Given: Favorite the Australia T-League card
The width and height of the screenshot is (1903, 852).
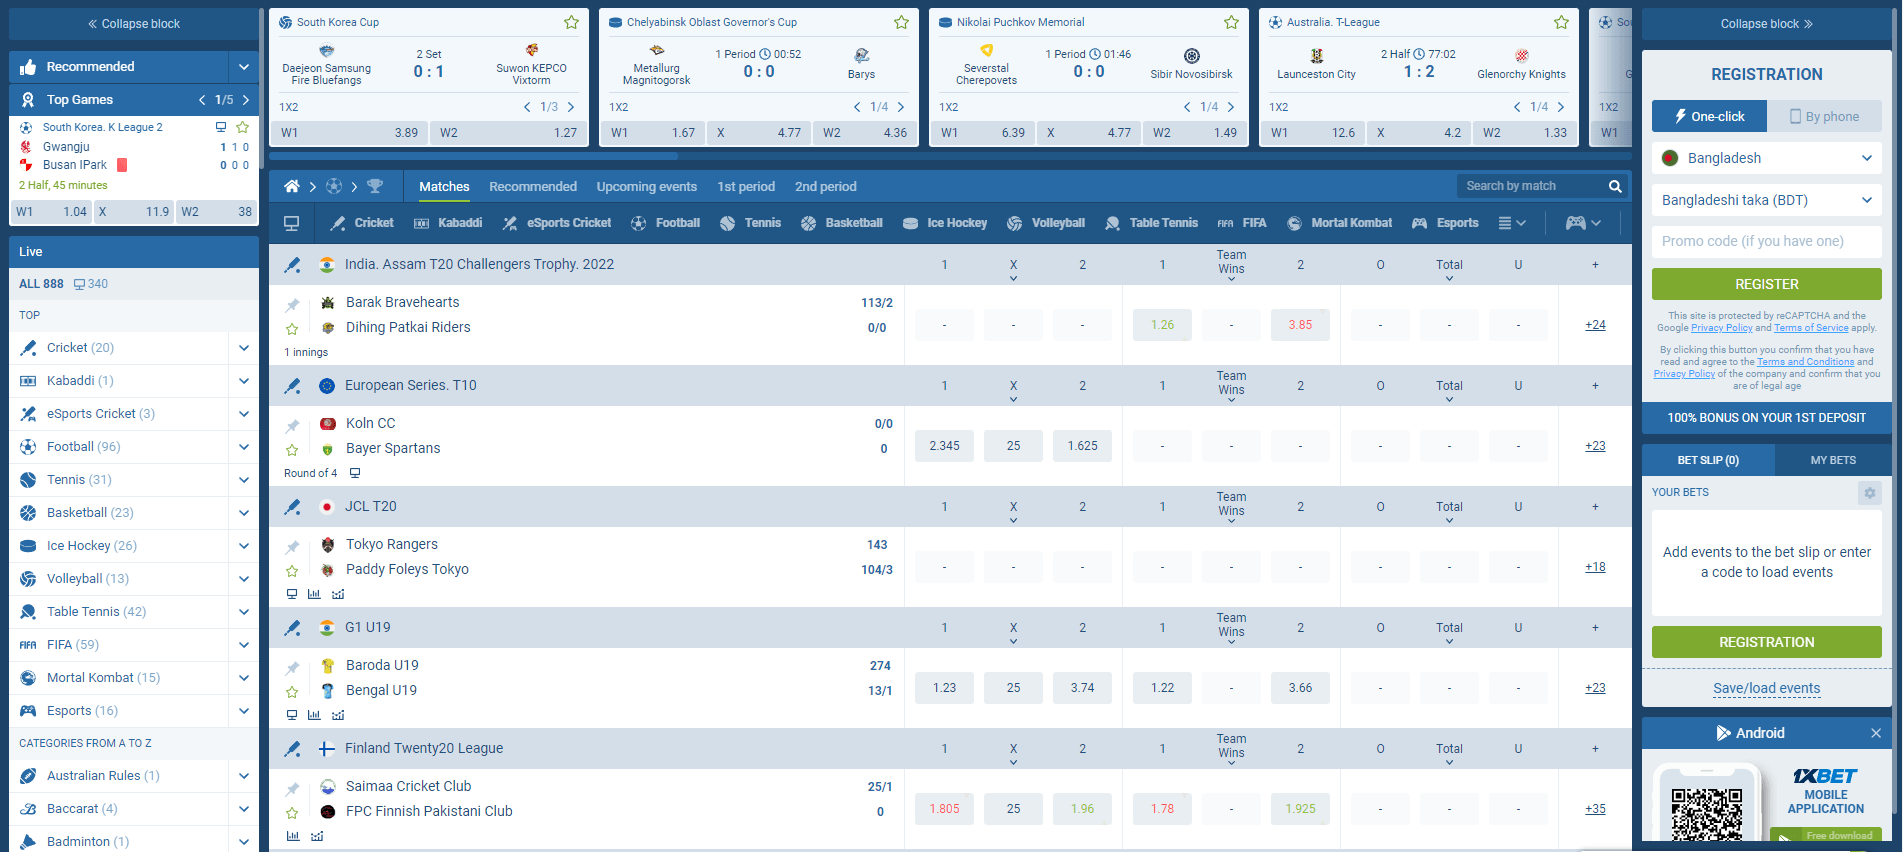Looking at the screenshot, I should click(1561, 22).
